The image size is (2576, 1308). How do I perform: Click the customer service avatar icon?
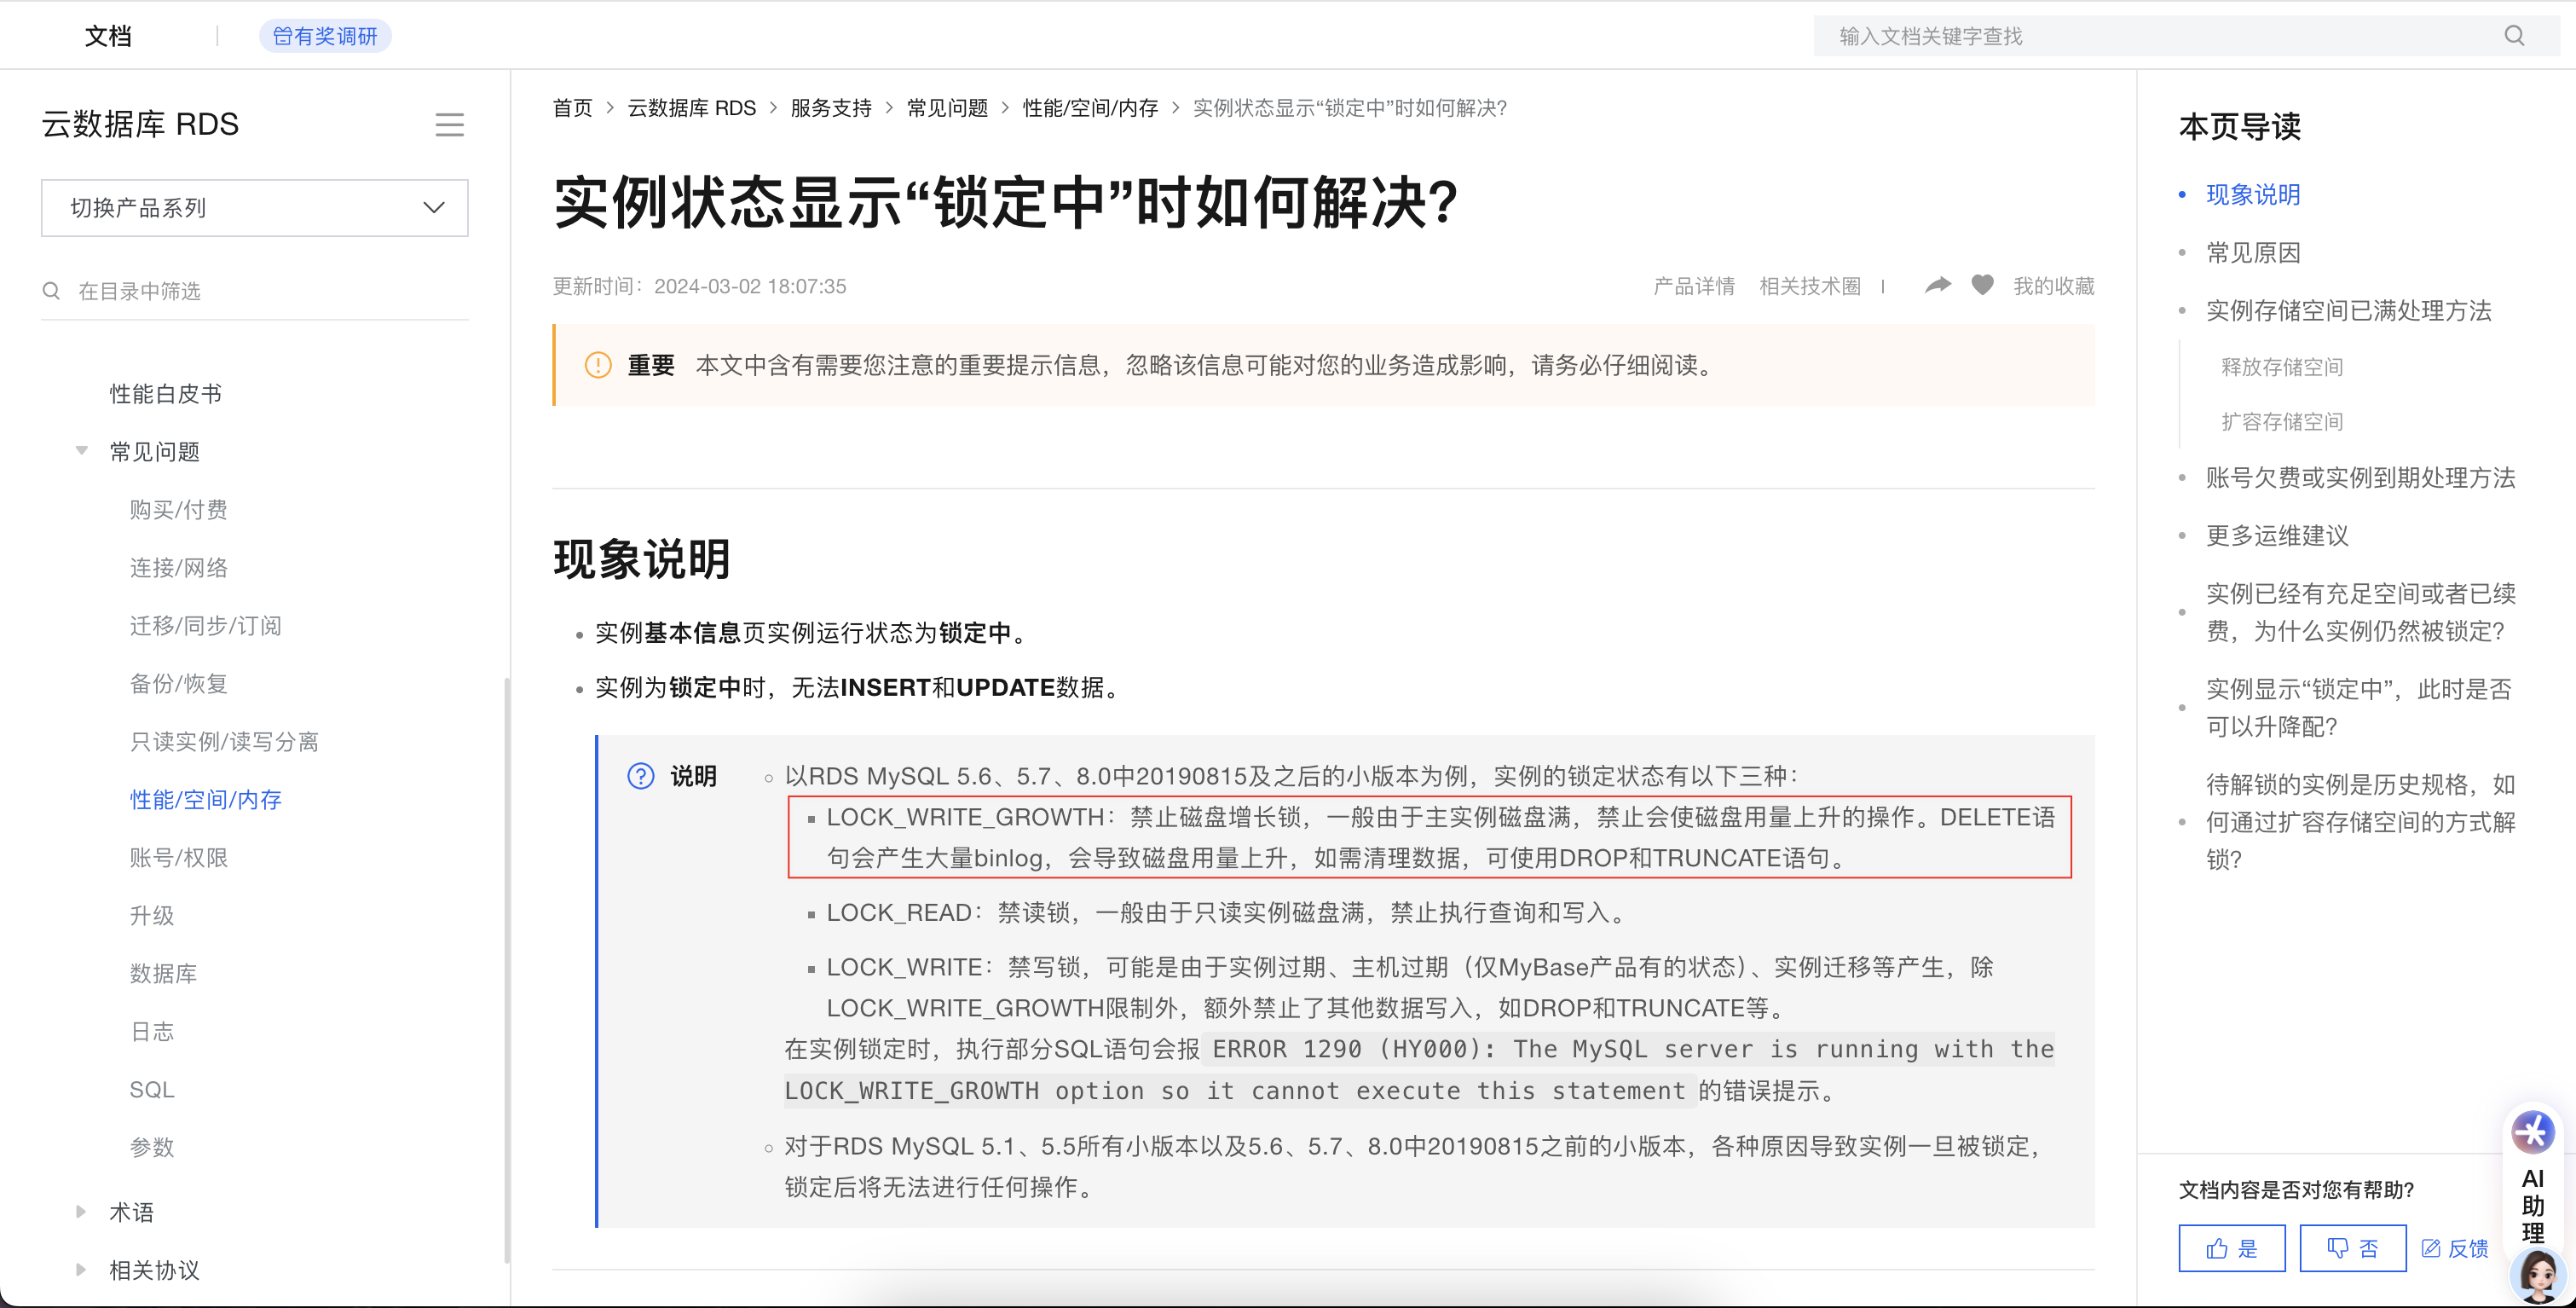2538,1275
